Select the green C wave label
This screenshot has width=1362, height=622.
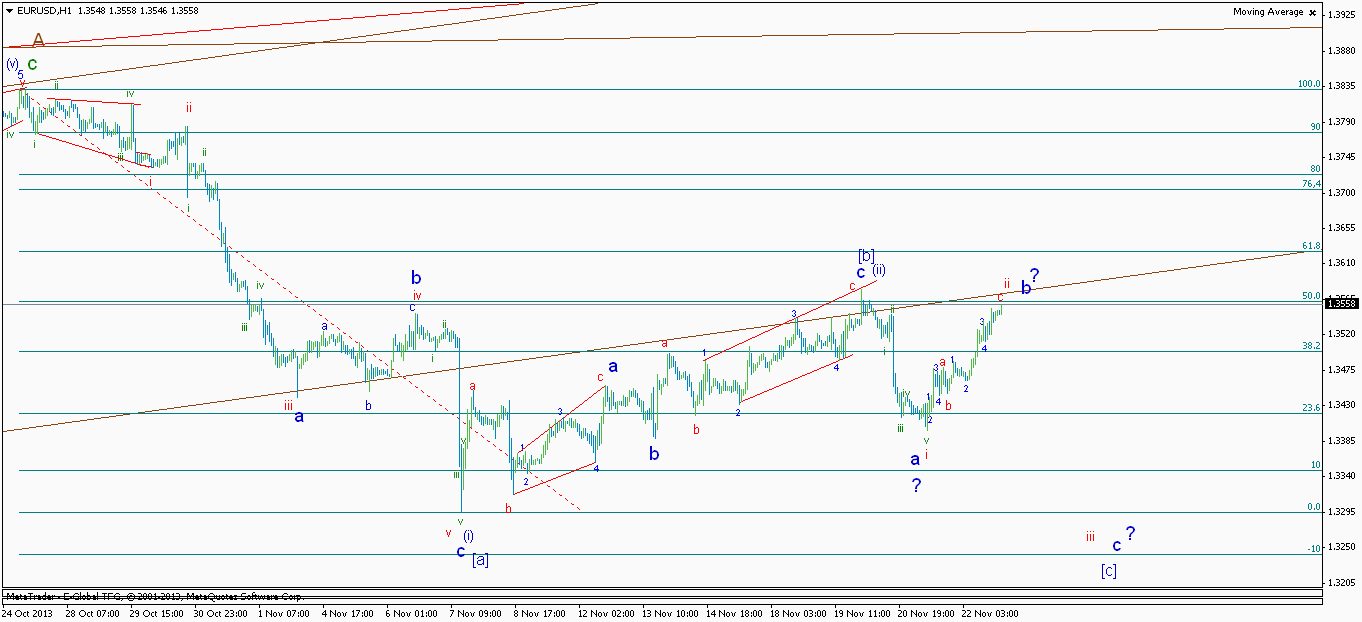click(x=32, y=64)
